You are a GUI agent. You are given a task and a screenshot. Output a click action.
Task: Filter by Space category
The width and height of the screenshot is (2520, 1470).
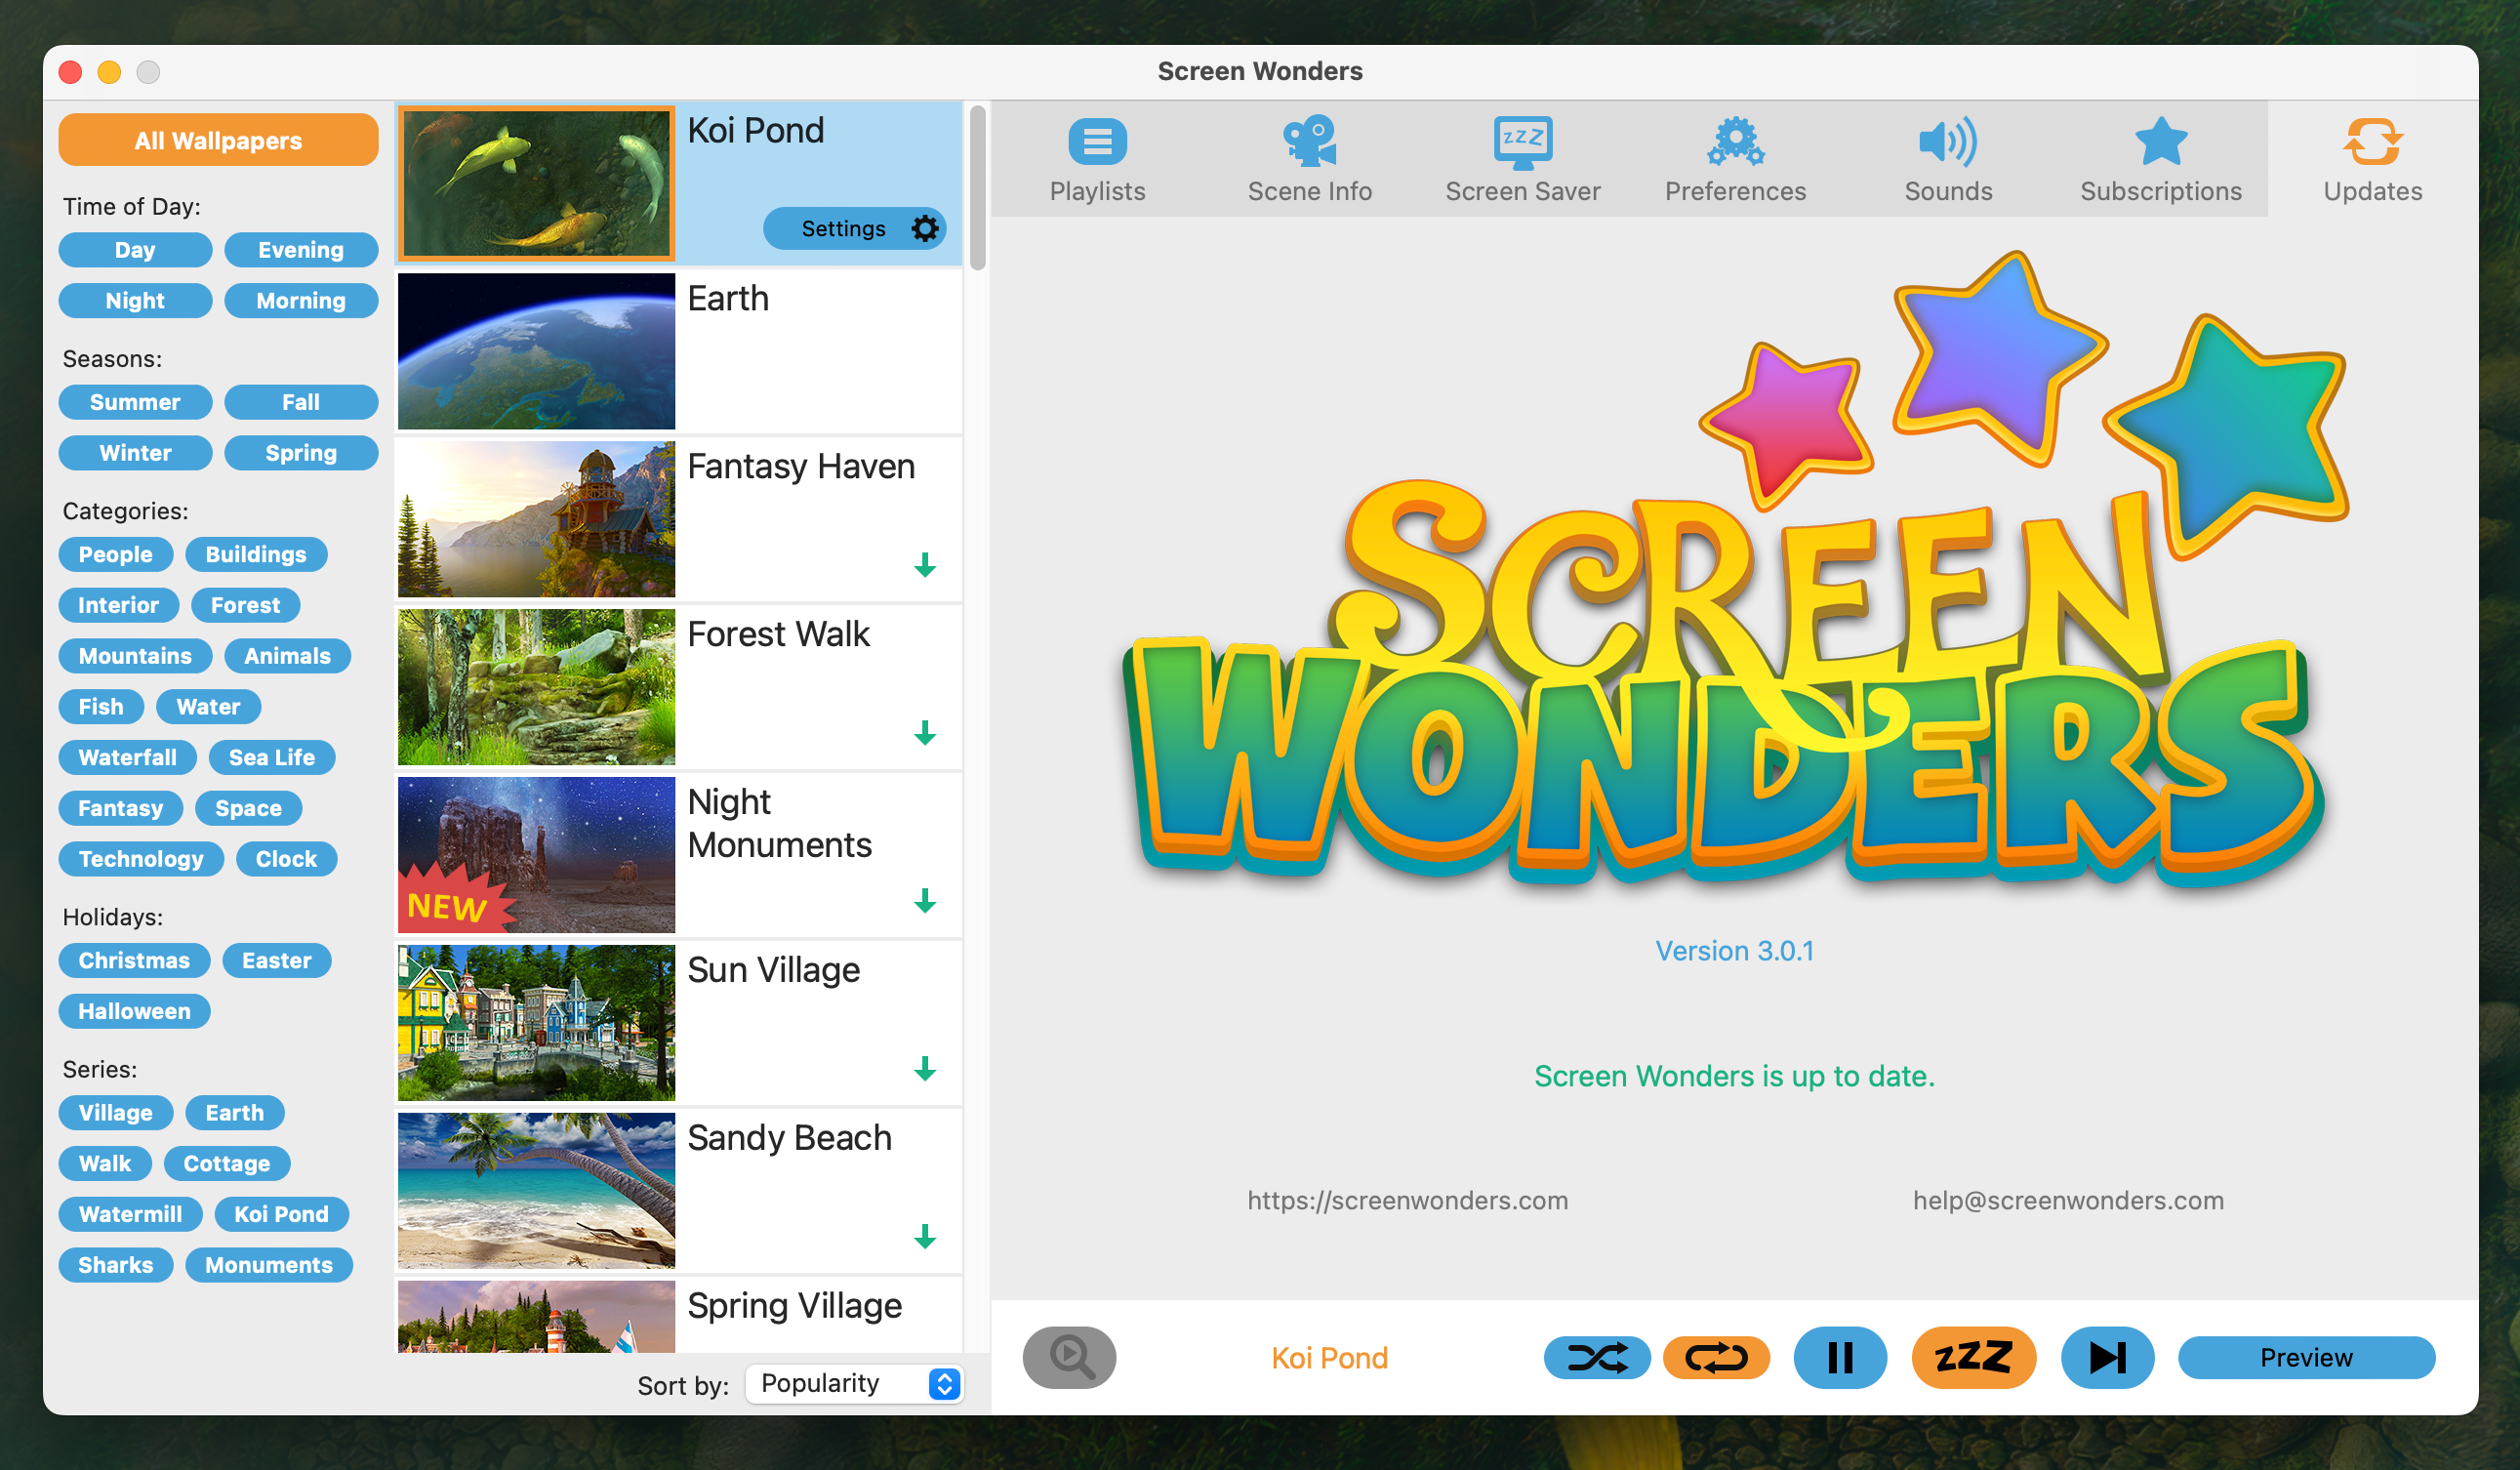pyautogui.click(x=248, y=808)
